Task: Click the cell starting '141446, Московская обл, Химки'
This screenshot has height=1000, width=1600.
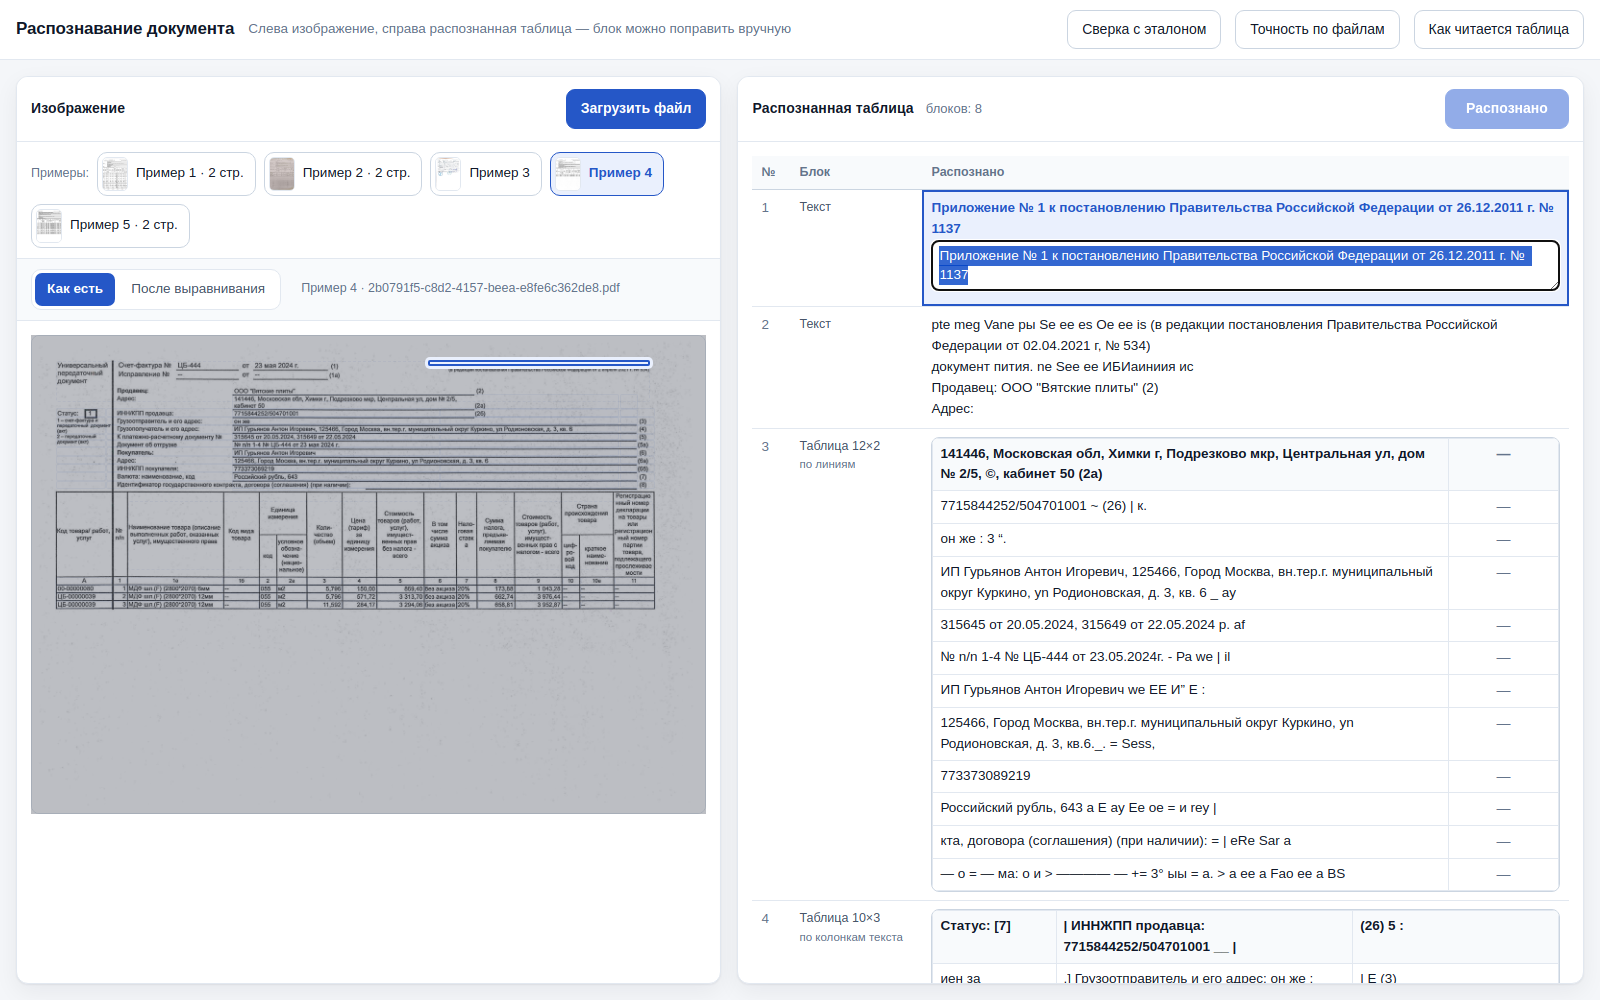Action: click(1189, 464)
